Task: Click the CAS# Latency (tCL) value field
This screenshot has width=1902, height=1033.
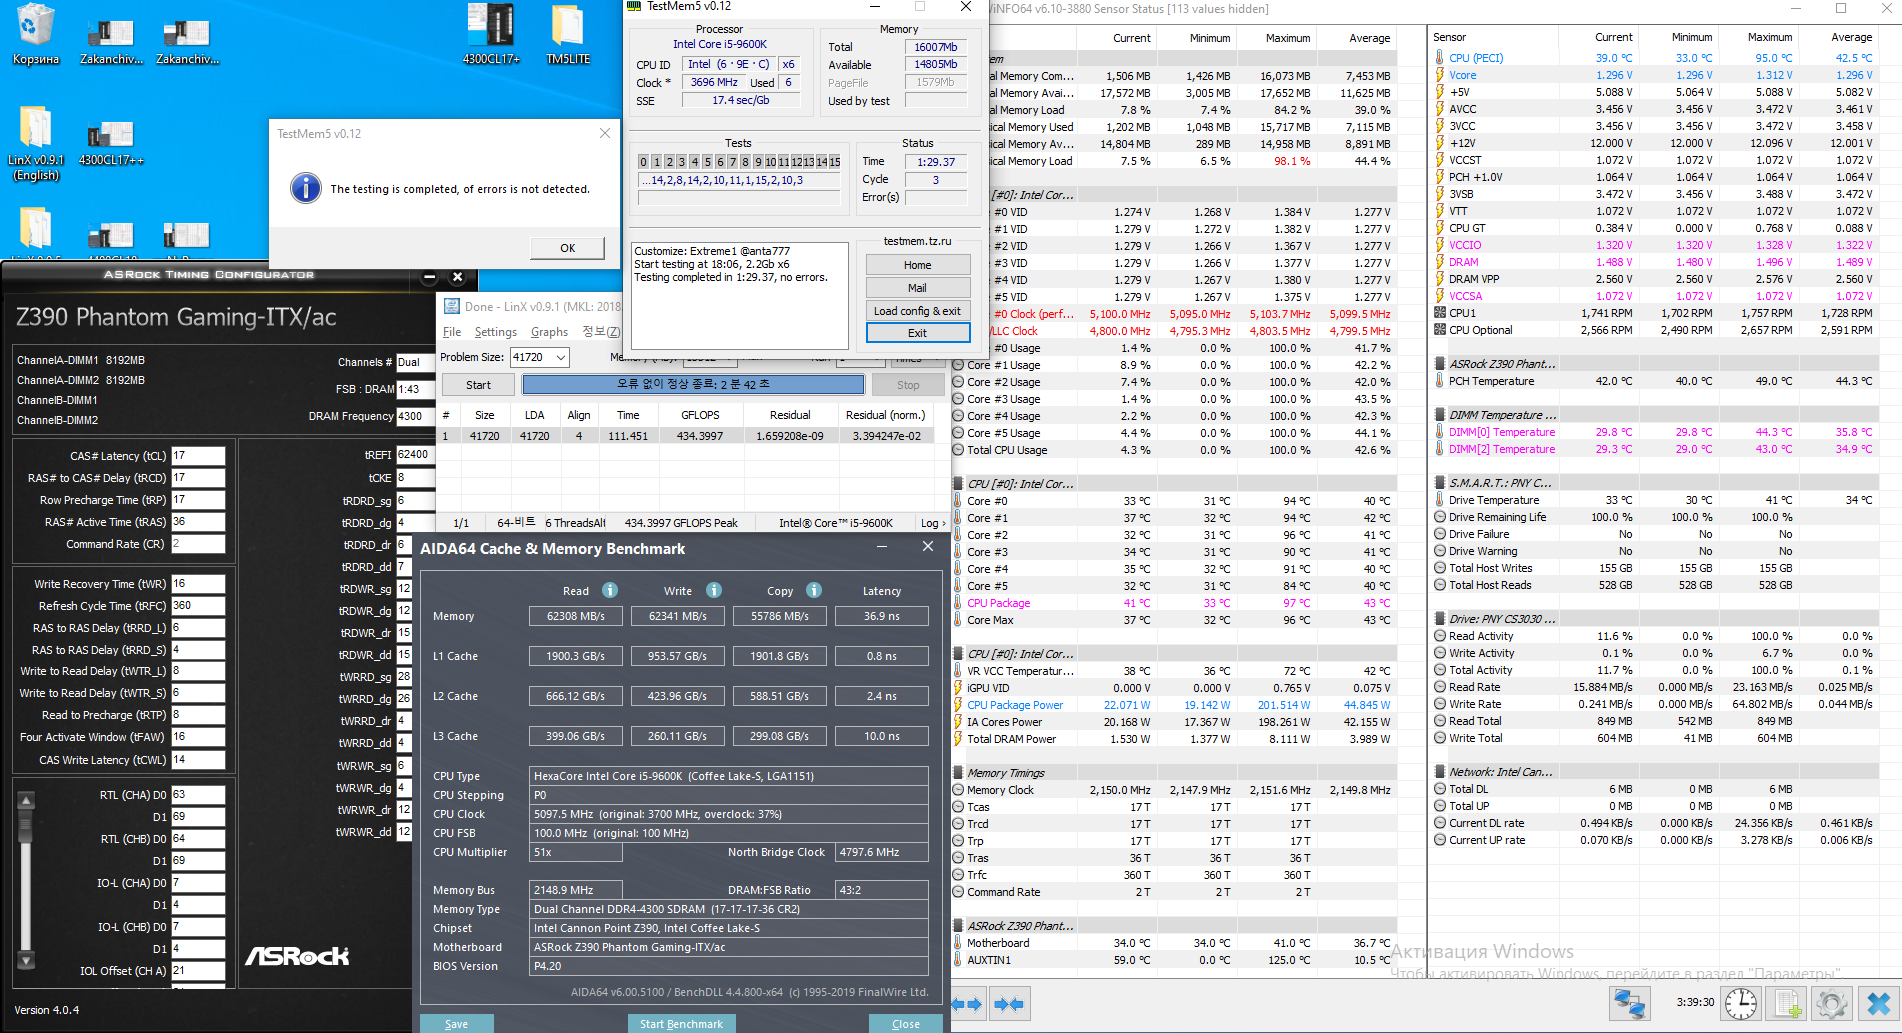Action: 198,456
